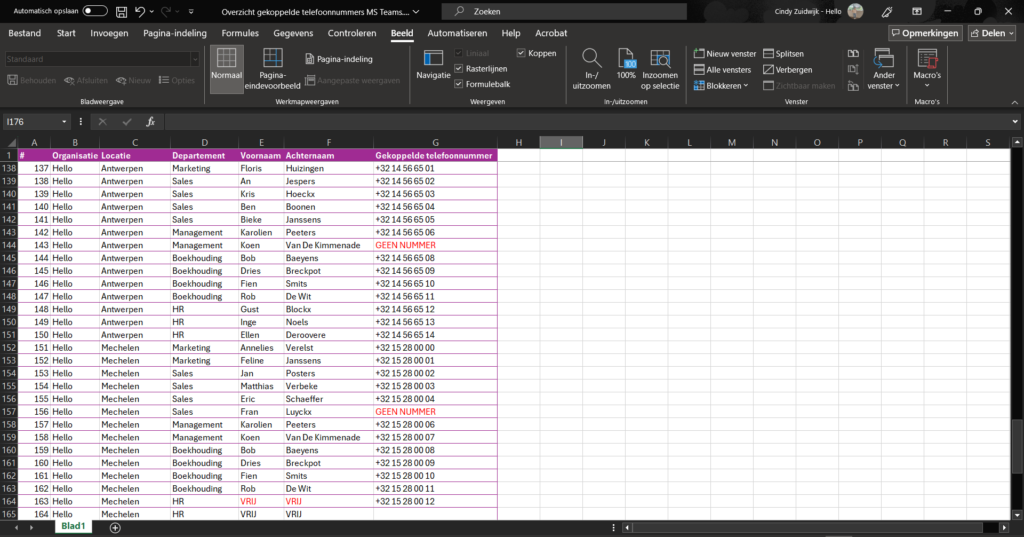Select row 144 header
This screenshot has height=537, width=1024.
pos(9,245)
